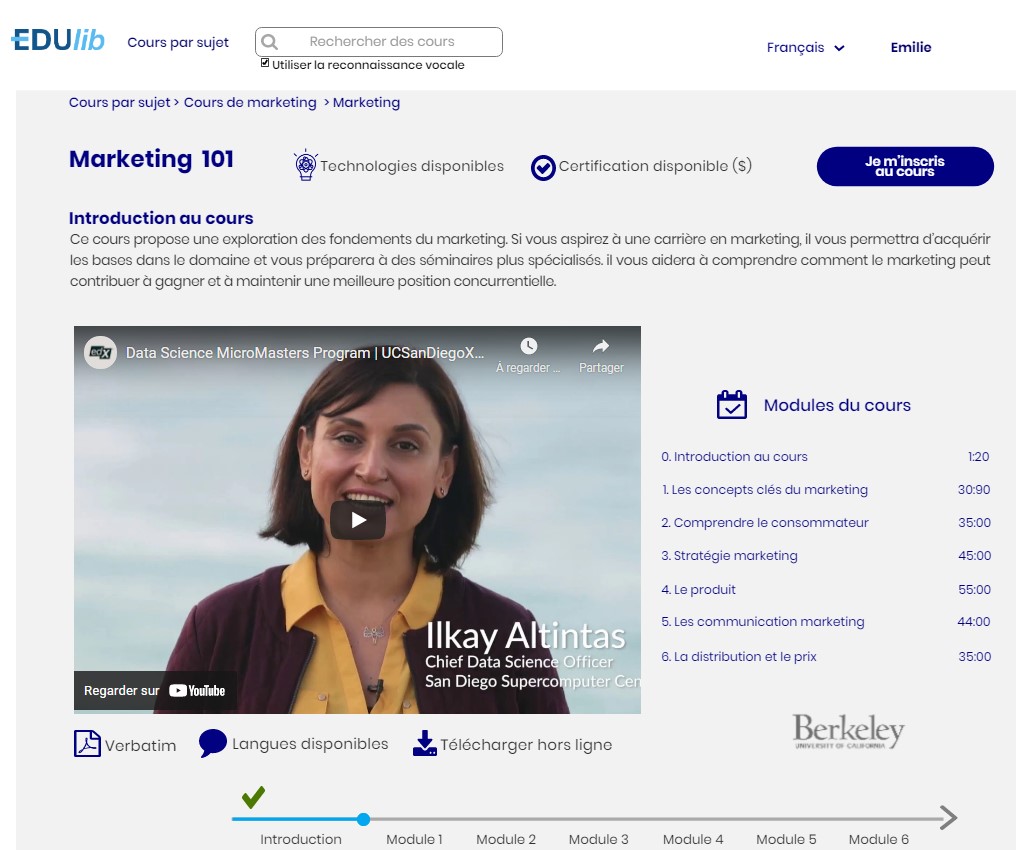Click the Télécharger hors ligne download icon
This screenshot has width=1016, height=850.
pyautogui.click(x=425, y=743)
